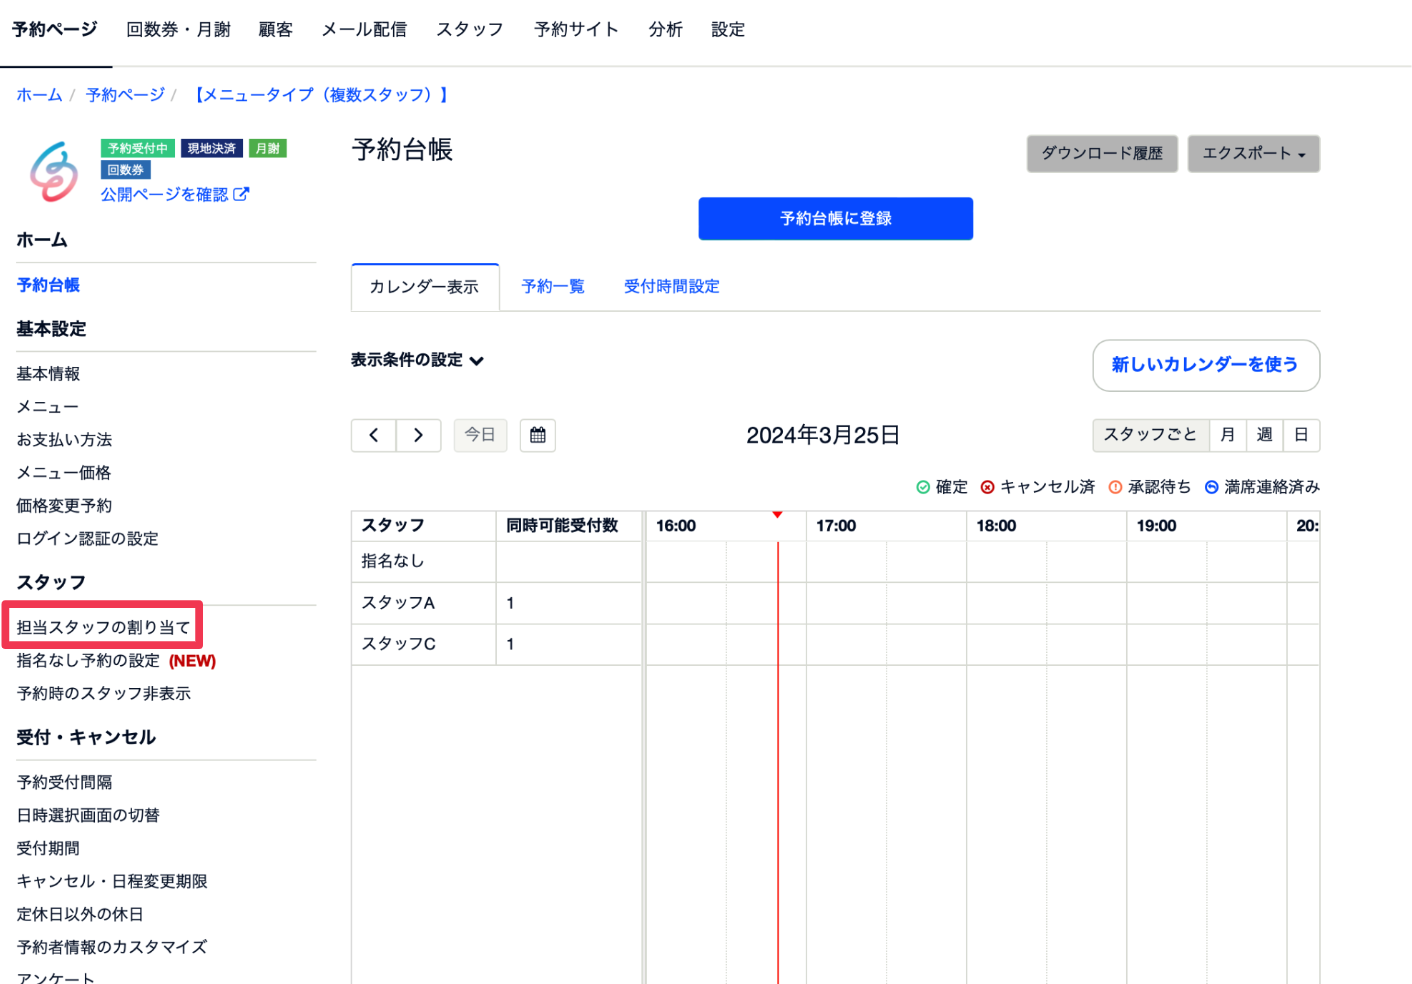Open the 分析 top menu
The height and width of the screenshot is (984, 1412).
point(665,29)
